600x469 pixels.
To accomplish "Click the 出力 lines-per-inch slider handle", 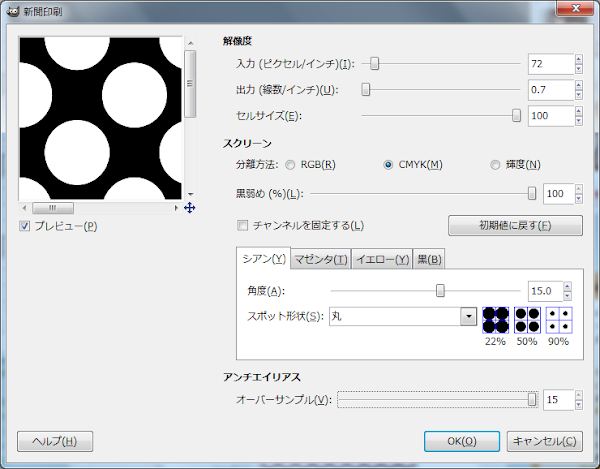I will [x=366, y=90].
